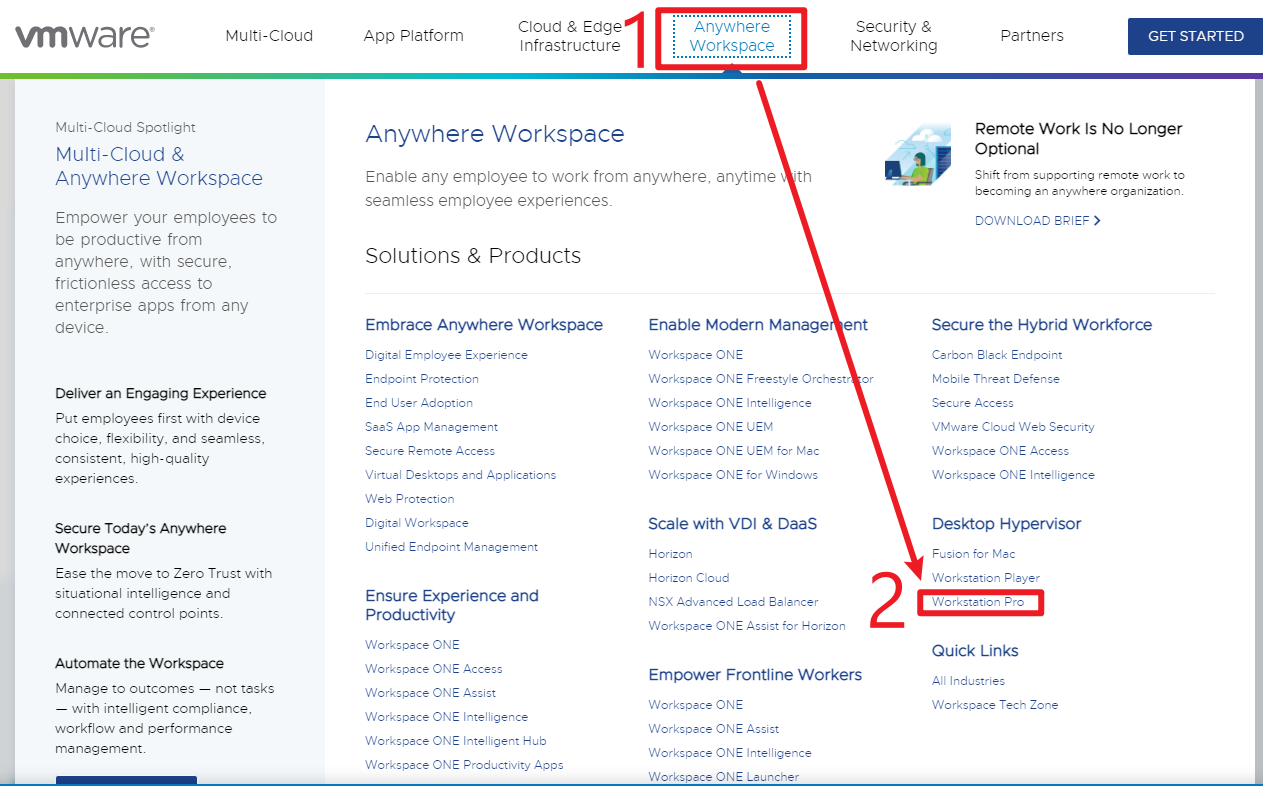The height and width of the screenshot is (786, 1263).
Task: Open the Partners menu
Action: click(x=1031, y=35)
